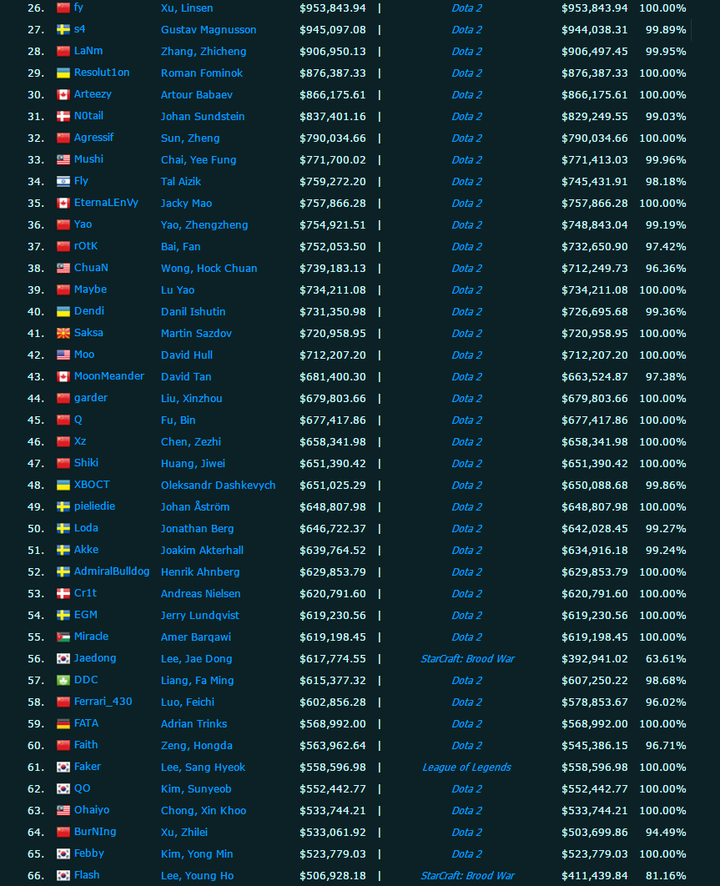Open player profile for LaNm
The image size is (720, 886).
click(x=88, y=51)
